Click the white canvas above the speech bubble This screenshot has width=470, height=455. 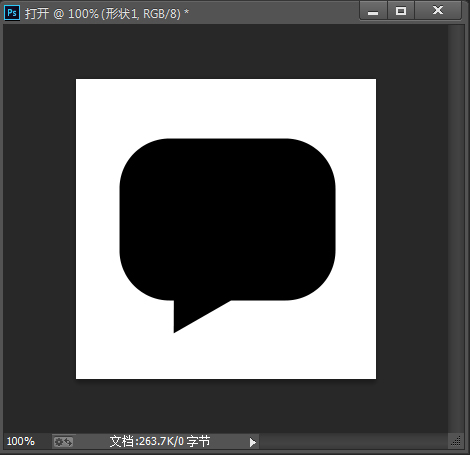226,108
